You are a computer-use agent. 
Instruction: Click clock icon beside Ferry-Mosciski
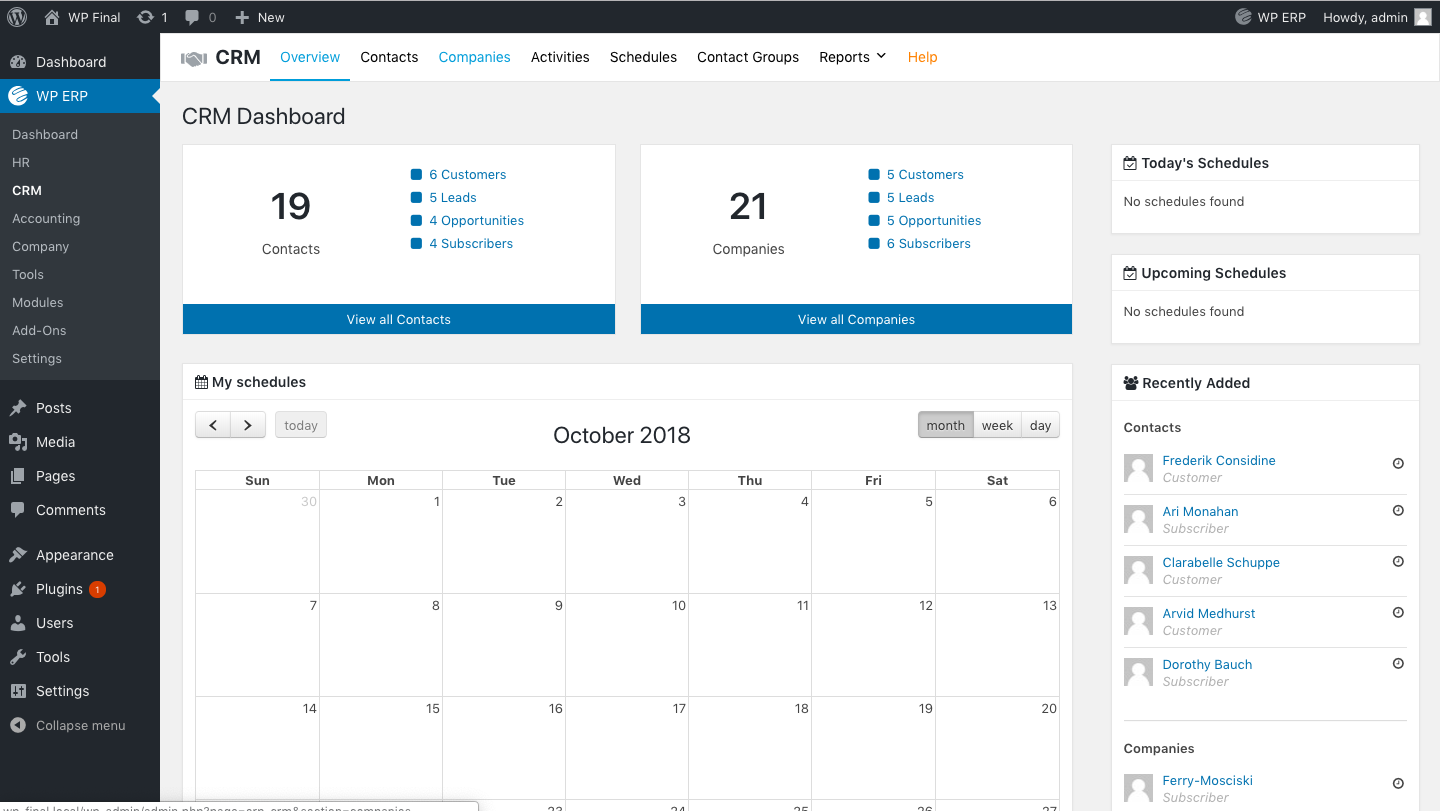click(x=1398, y=783)
